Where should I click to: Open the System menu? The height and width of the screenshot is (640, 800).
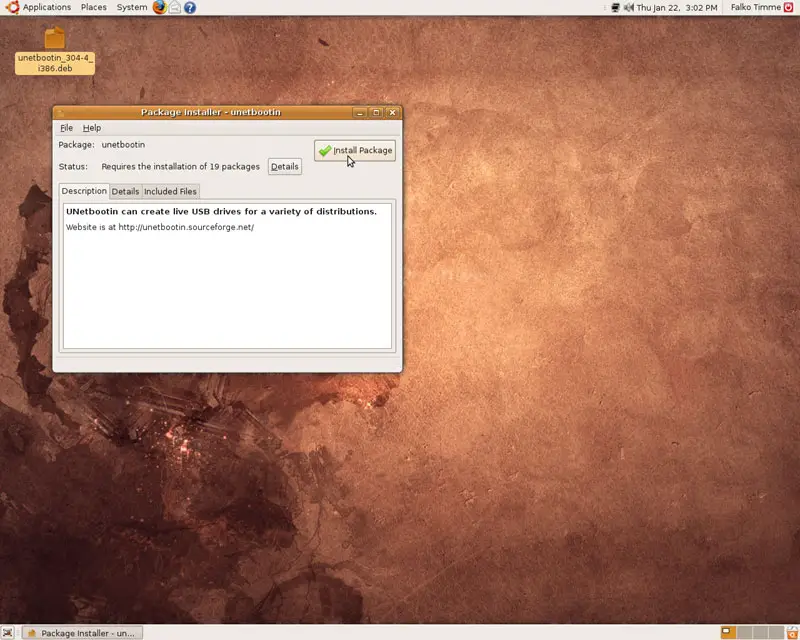132,7
